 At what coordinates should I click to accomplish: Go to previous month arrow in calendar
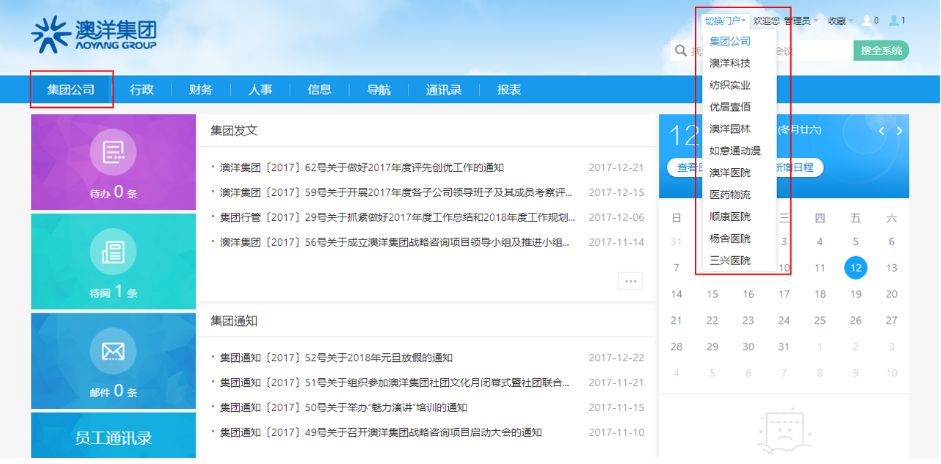[881, 131]
